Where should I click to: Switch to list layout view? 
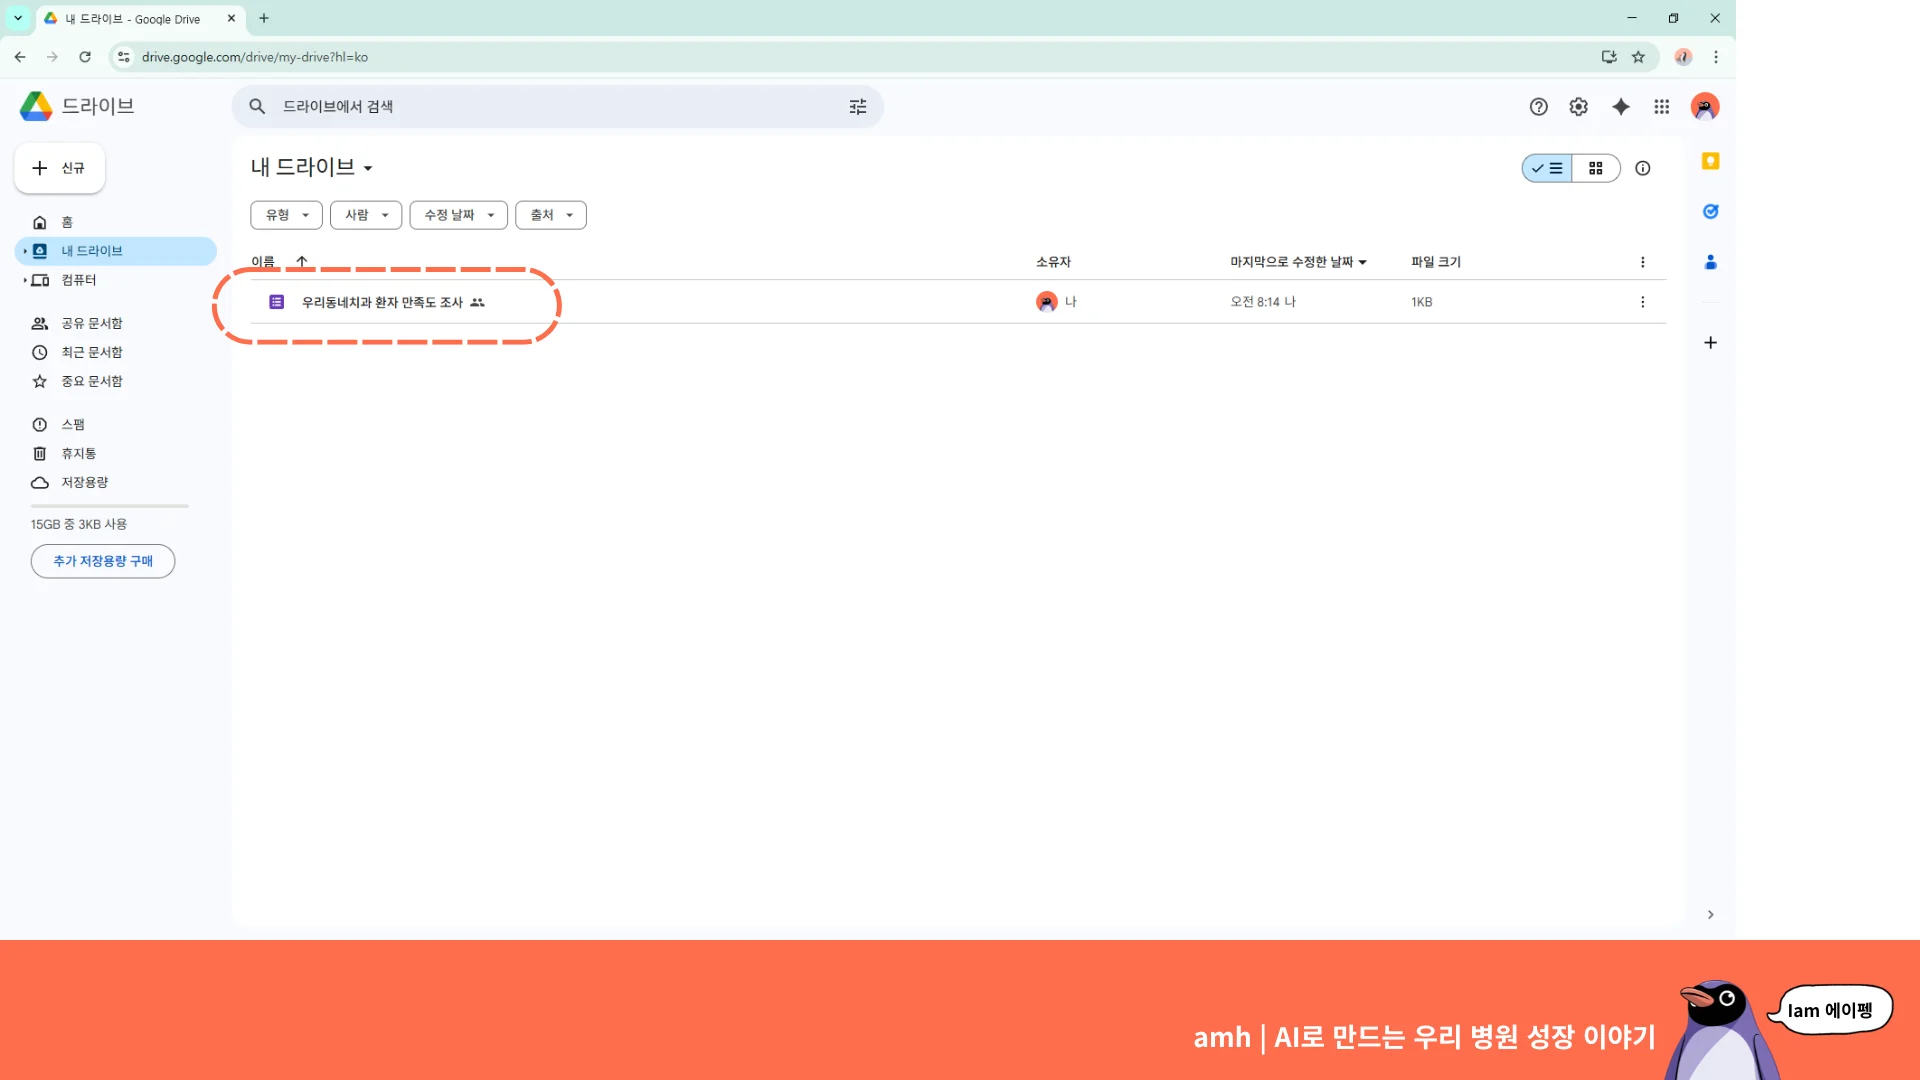coord(1547,168)
